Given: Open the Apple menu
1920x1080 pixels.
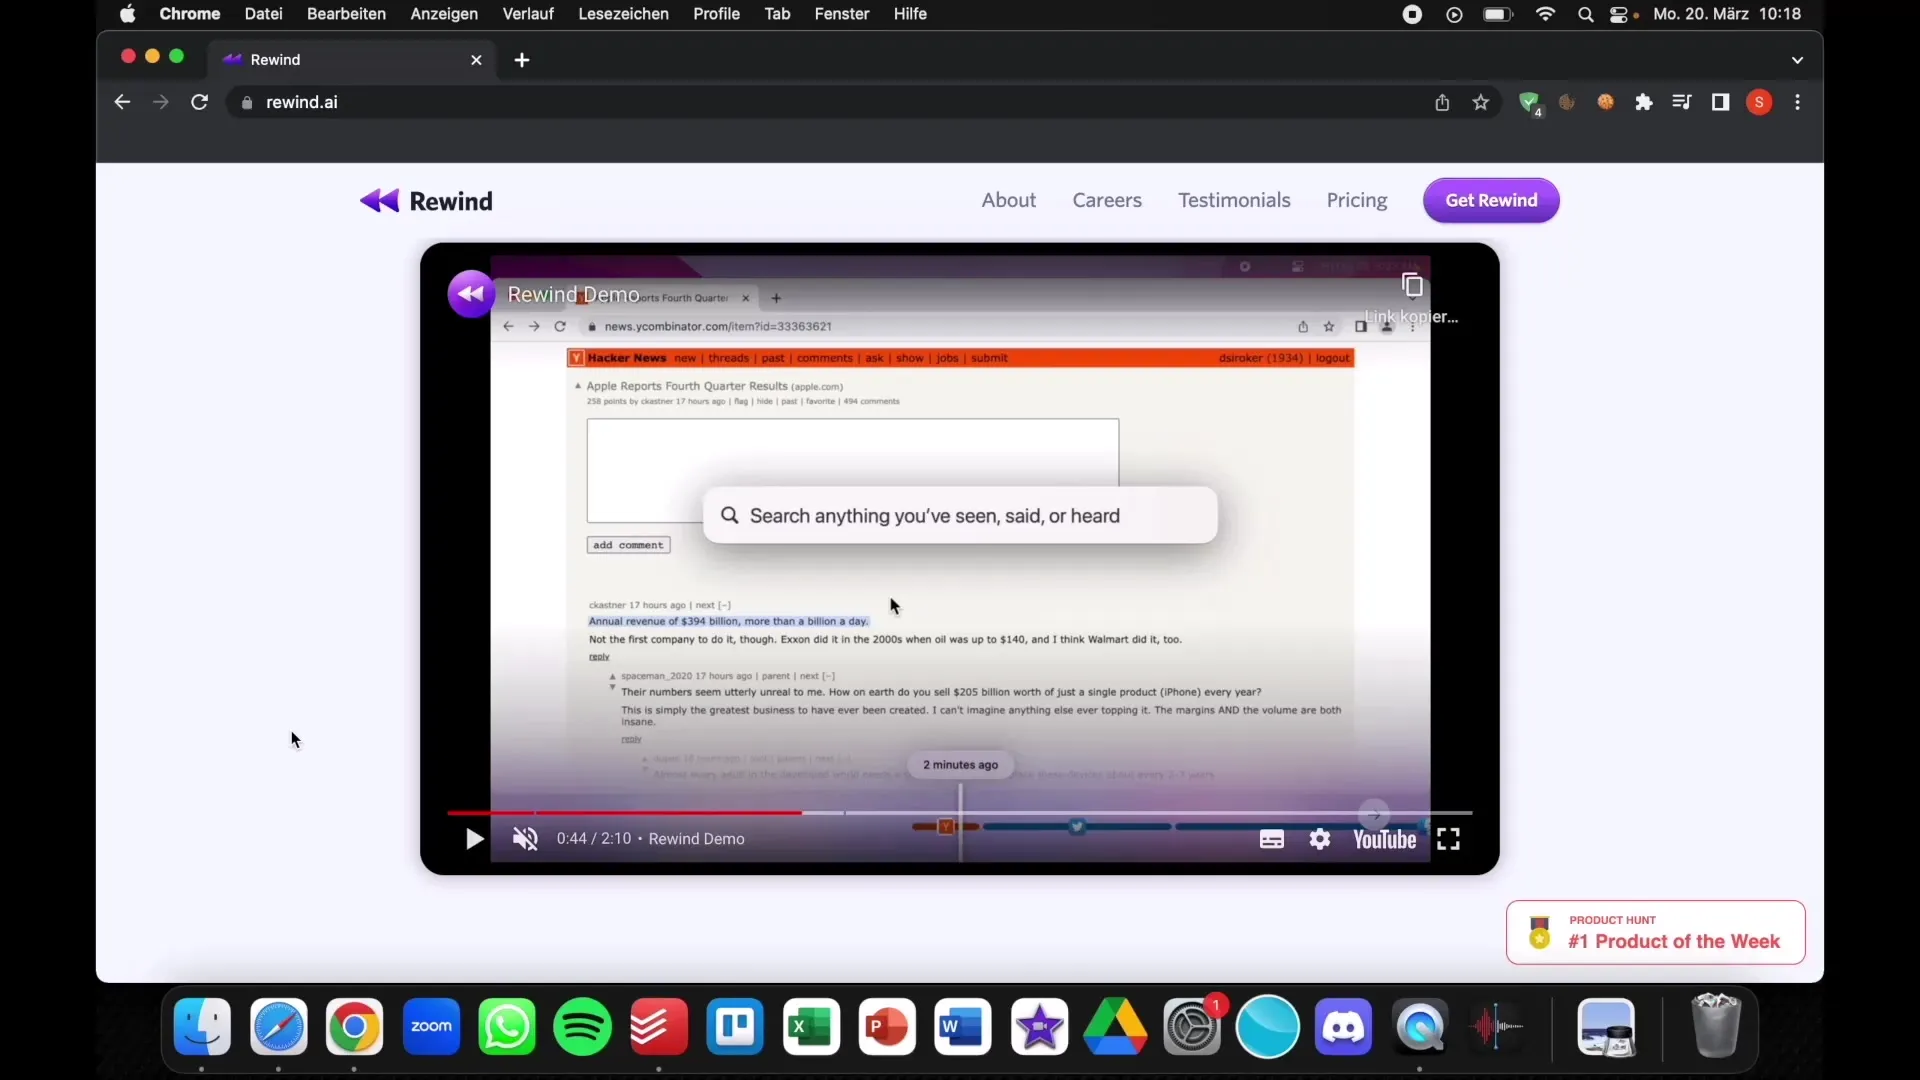Looking at the screenshot, I should pyautogui.click(x=127, y=14).
